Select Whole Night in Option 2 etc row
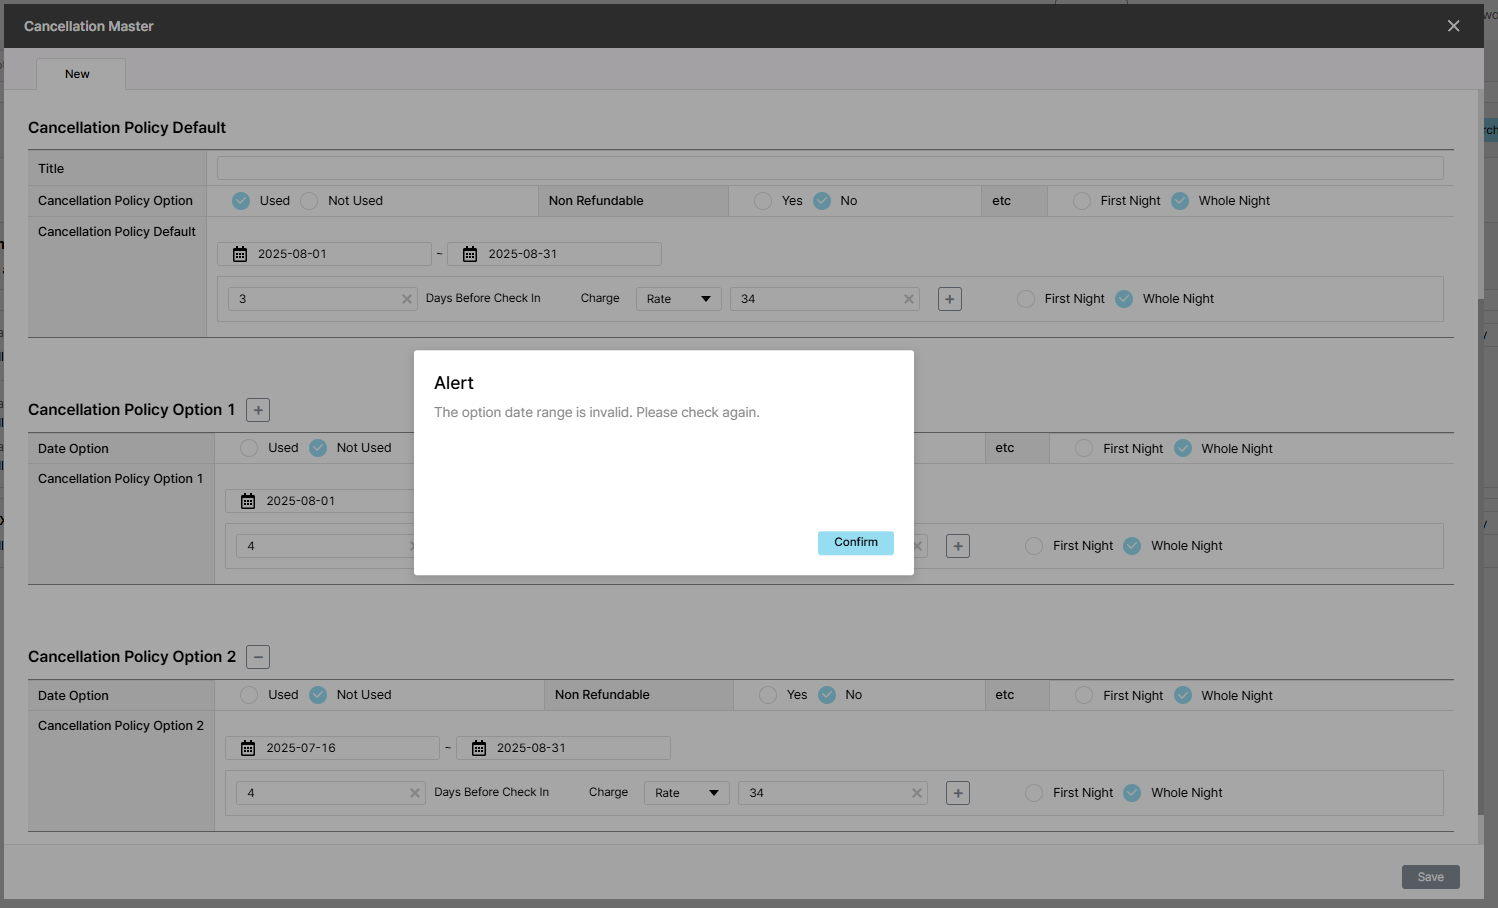The height and width of the screenshot is (908, 1498). (1183, 695)
